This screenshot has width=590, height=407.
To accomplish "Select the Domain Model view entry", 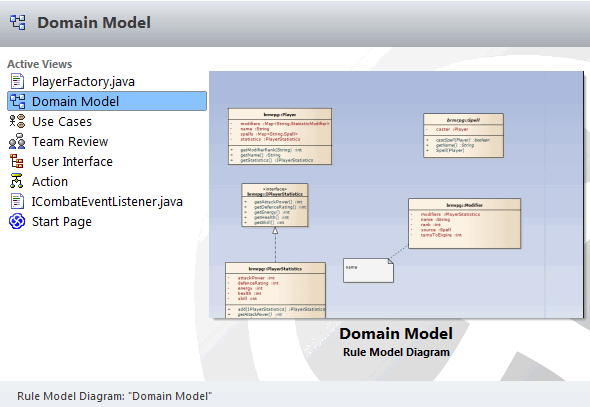I will [x=107, y=101].
